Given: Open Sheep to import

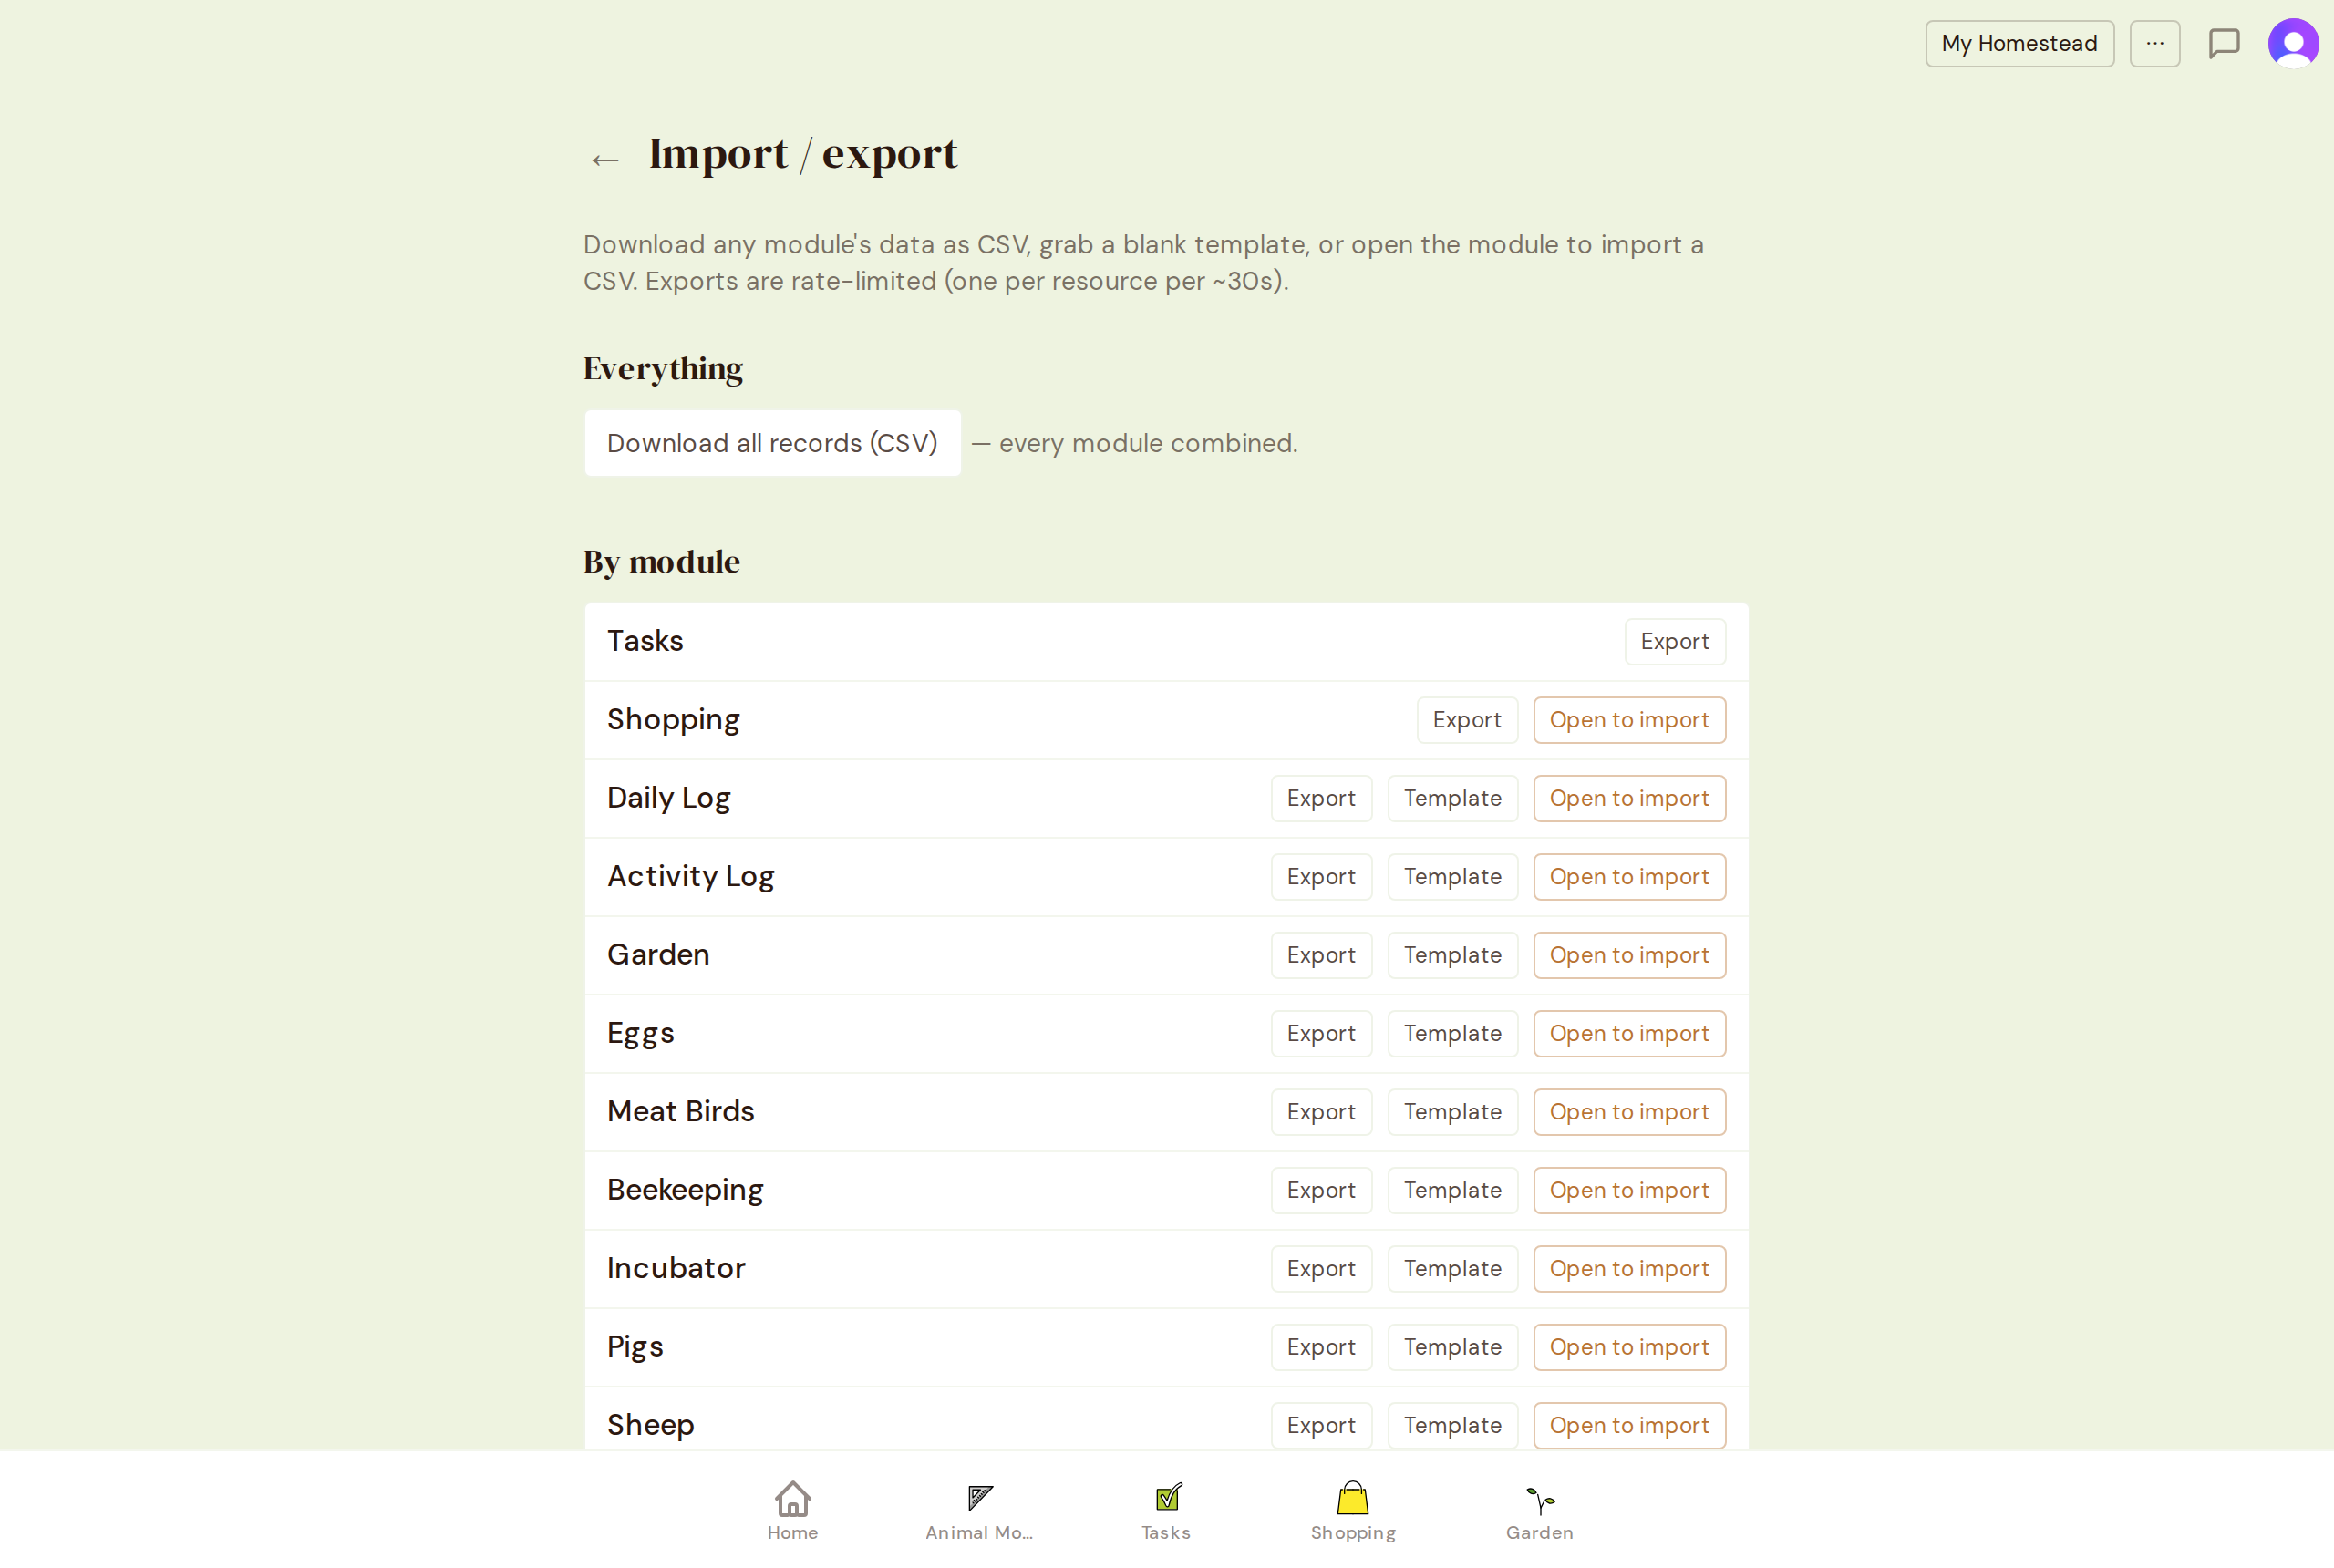Looking at the screenshot, I should pos(1629,1426).
